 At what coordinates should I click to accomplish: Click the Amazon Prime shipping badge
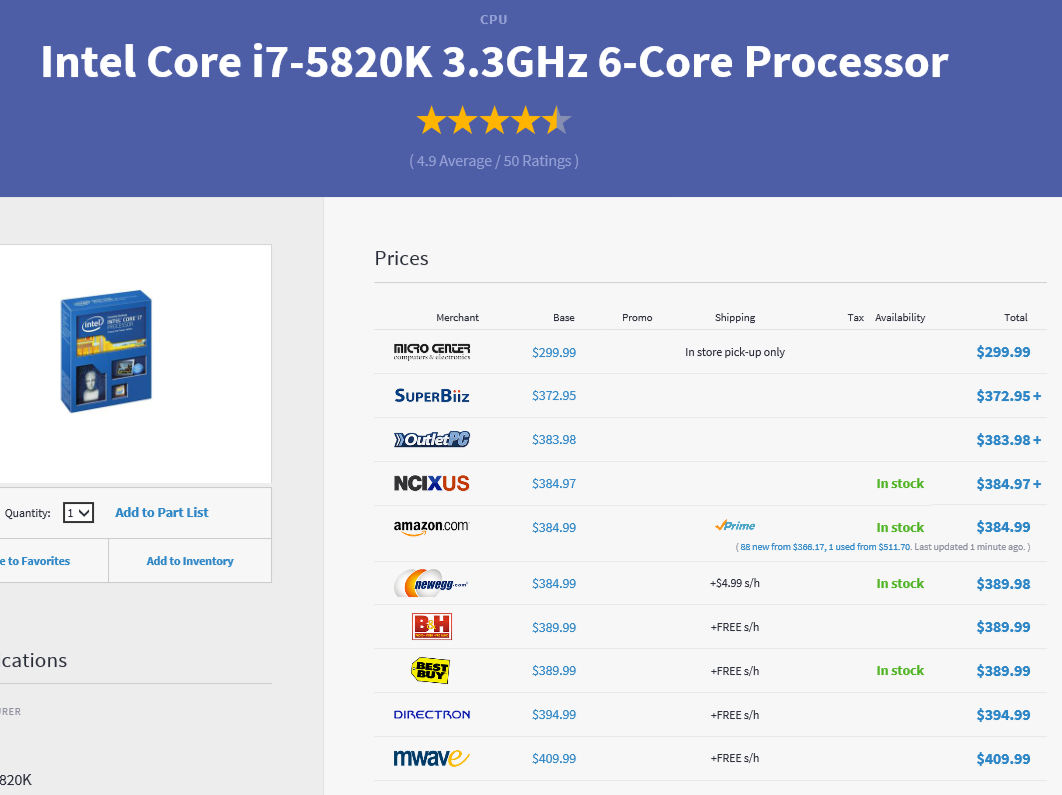735,525
